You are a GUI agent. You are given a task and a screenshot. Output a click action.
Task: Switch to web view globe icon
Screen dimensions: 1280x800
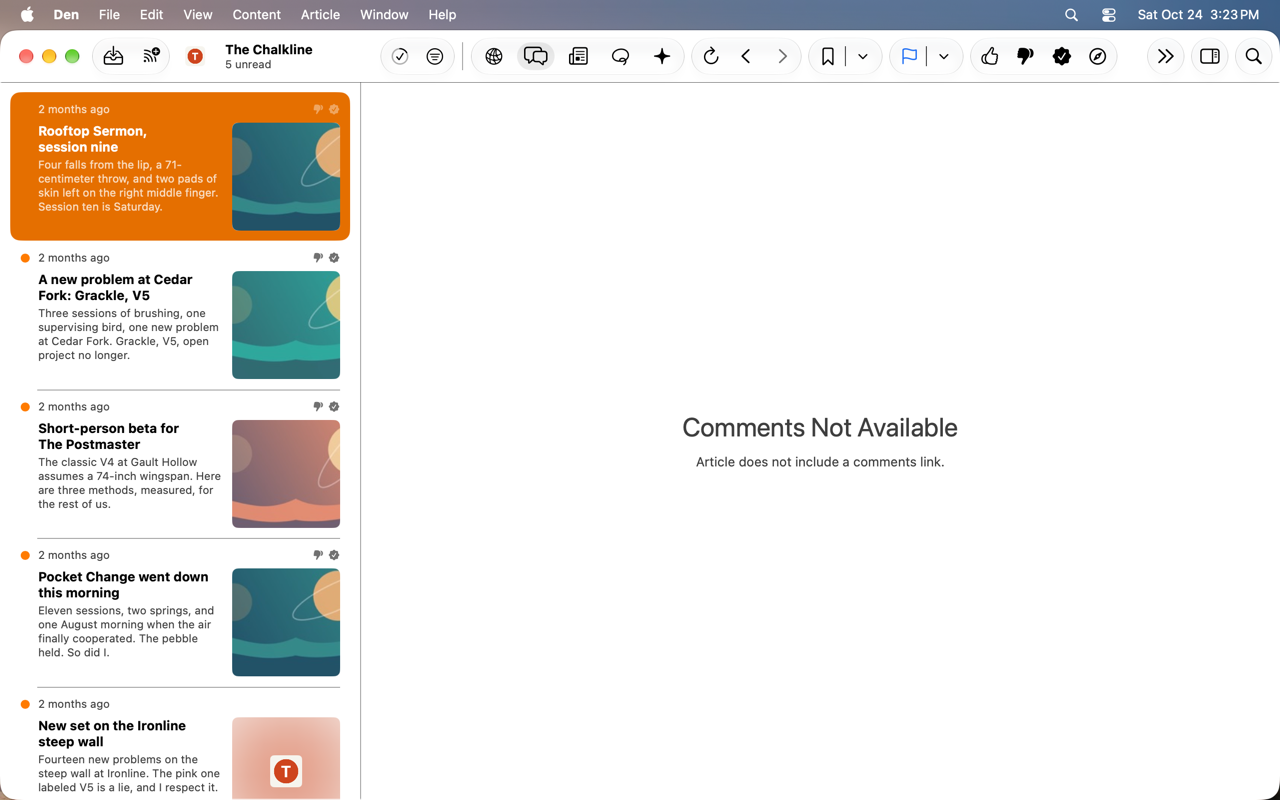tap(494, 57)
